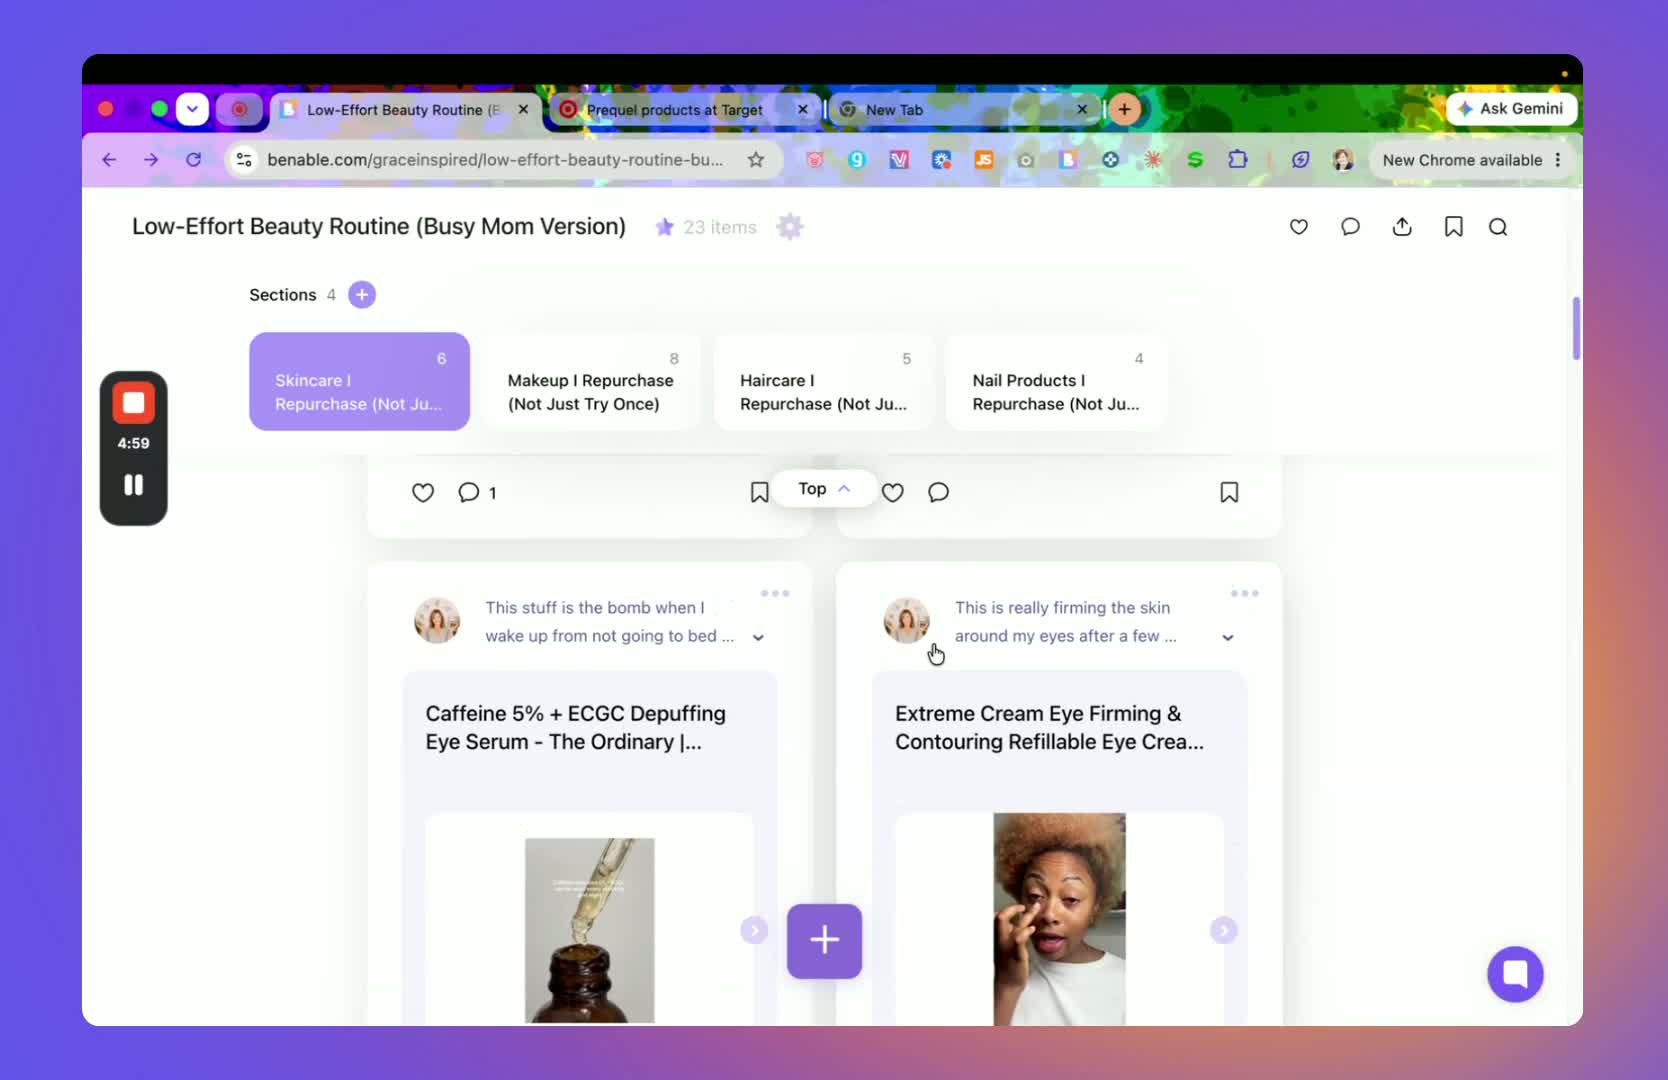The image size is (1668, 1080).
Task: Click the heart icon in the list header
Action: [1298, 227]
